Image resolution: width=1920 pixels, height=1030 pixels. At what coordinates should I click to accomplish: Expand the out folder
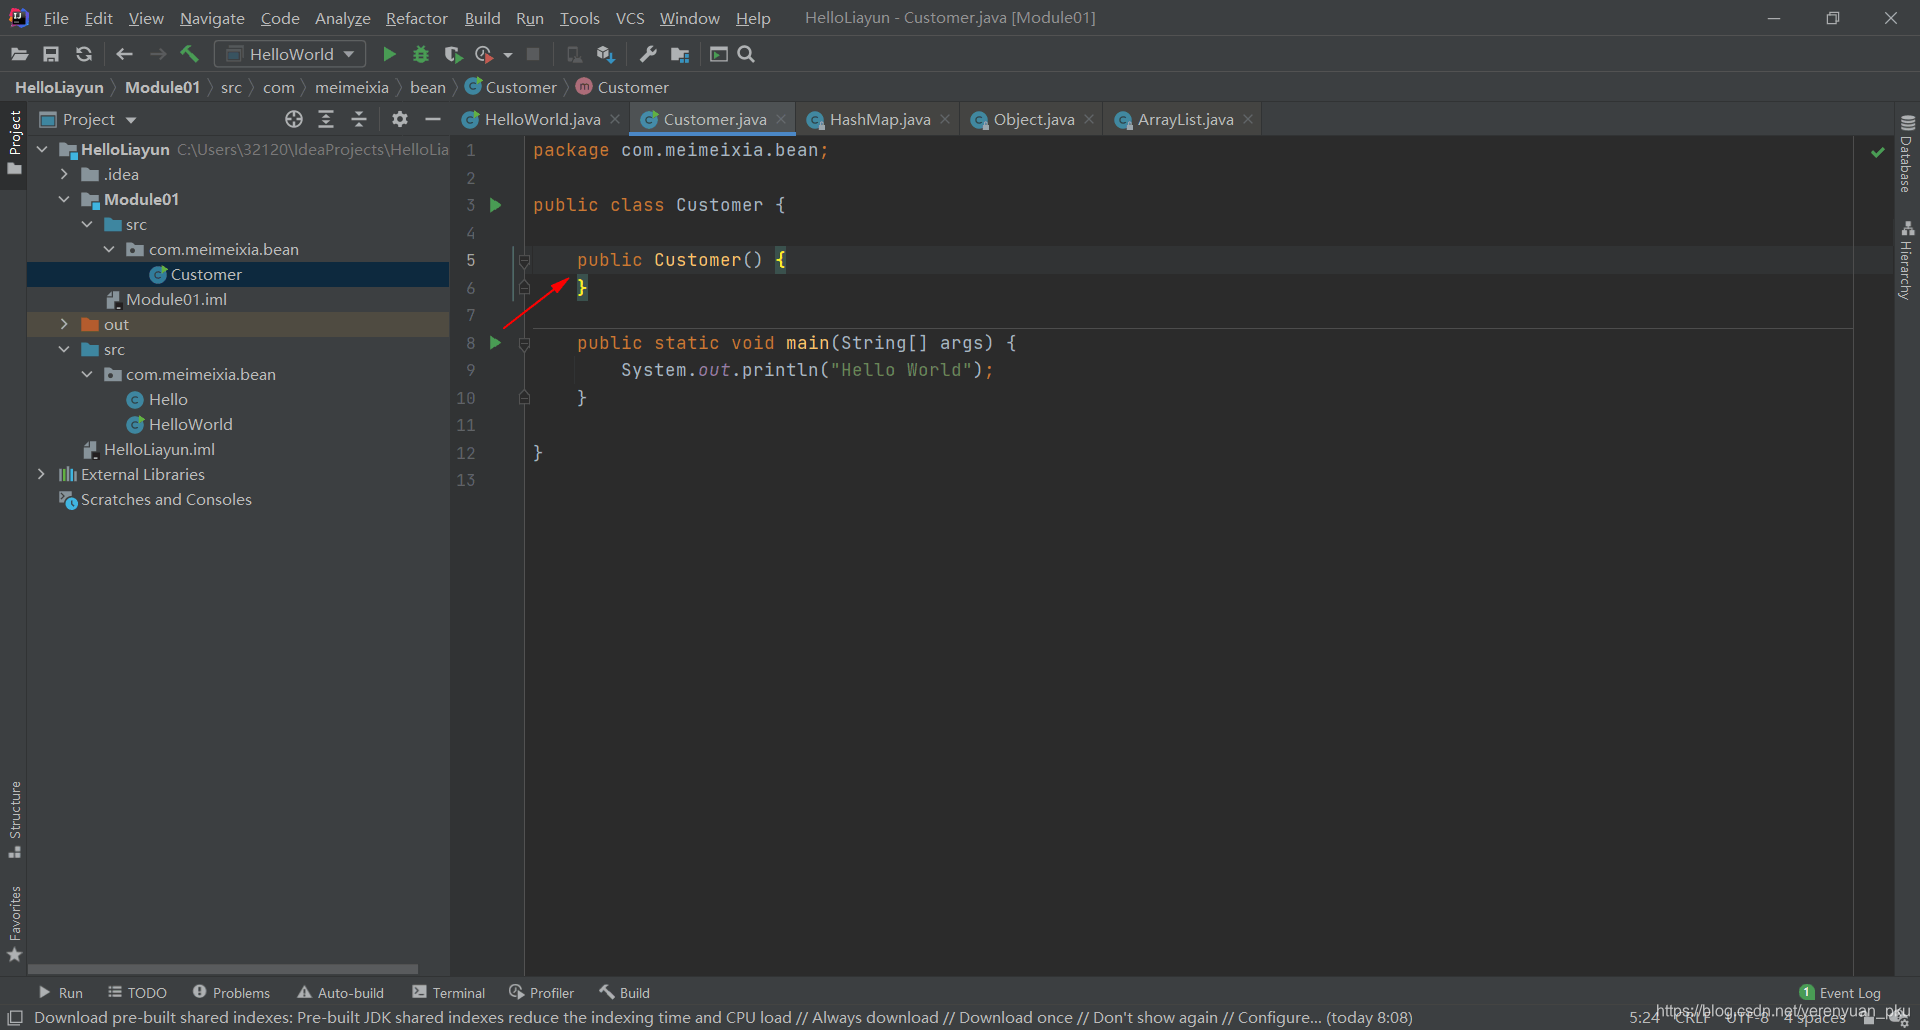pos(64,324)
